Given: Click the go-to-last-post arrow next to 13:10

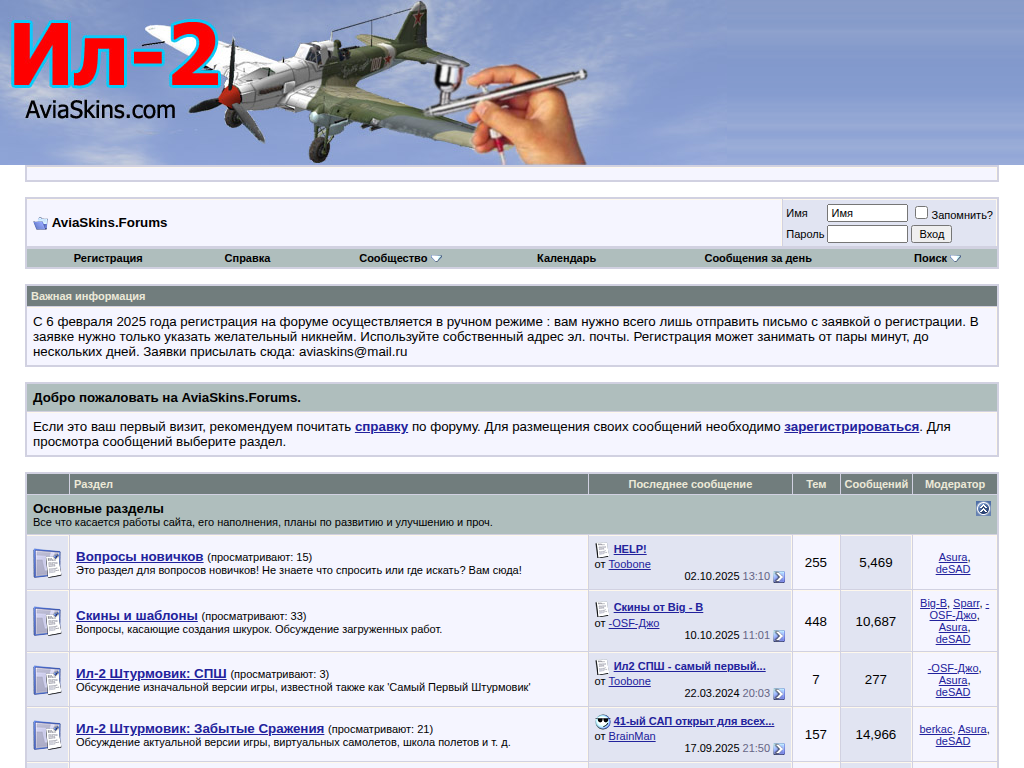Looking at the screenshot, I should tap(779, 577).
